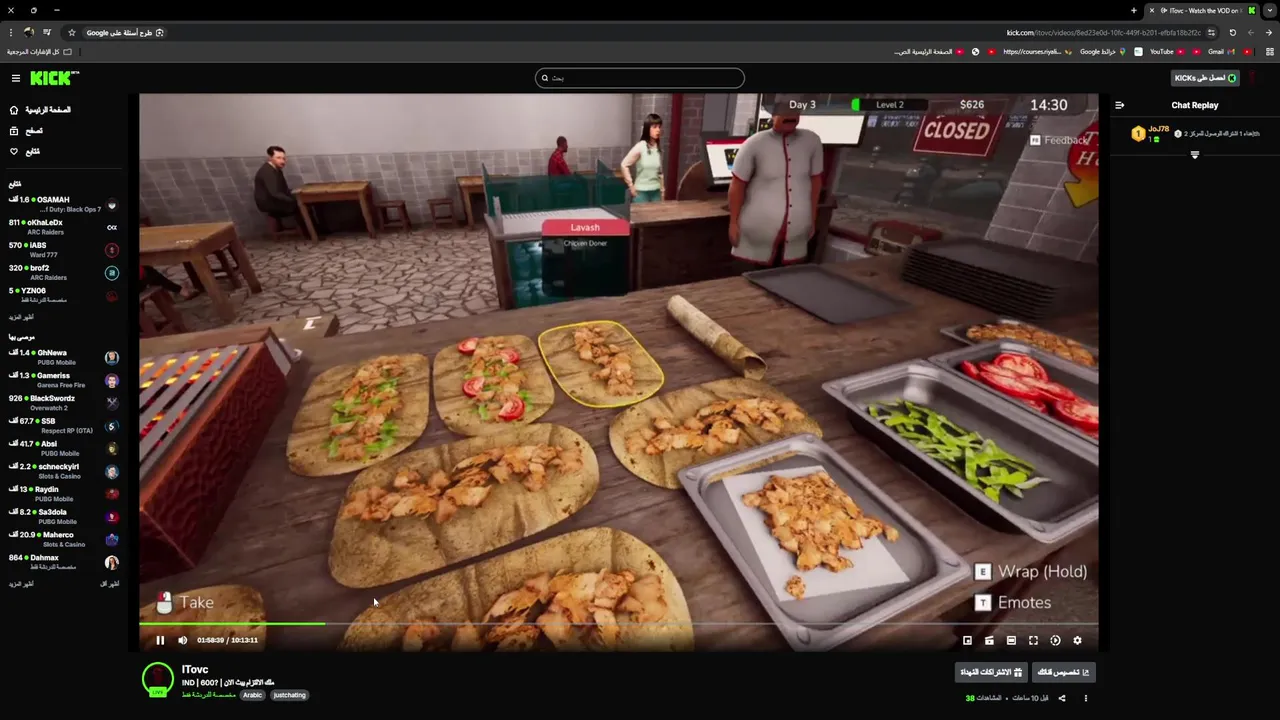
Task: Open the browser new tab button
Action: pos(1134,10)
